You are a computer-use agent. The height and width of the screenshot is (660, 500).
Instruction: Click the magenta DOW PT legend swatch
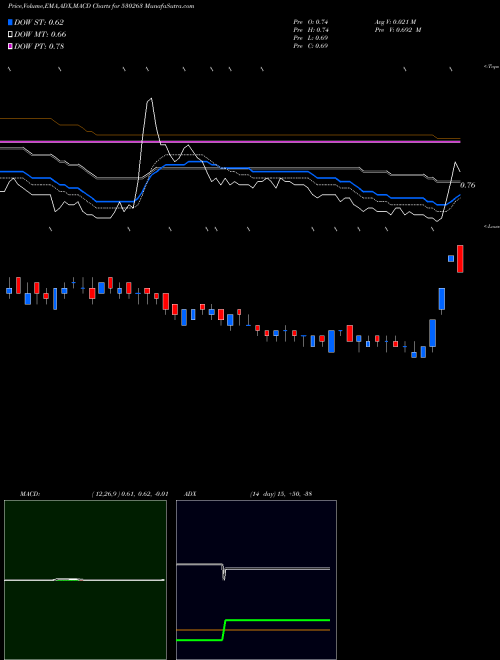coord(11,46)
